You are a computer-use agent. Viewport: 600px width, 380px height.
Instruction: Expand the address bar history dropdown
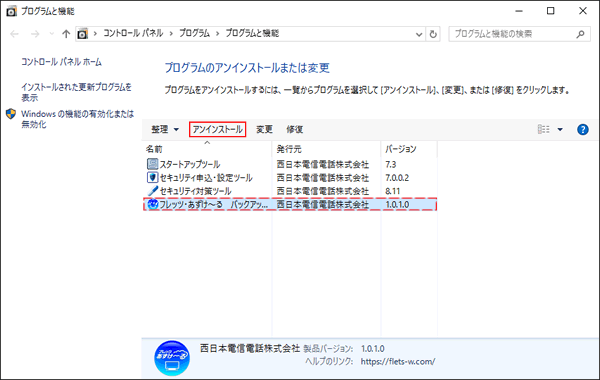[419, 34]
